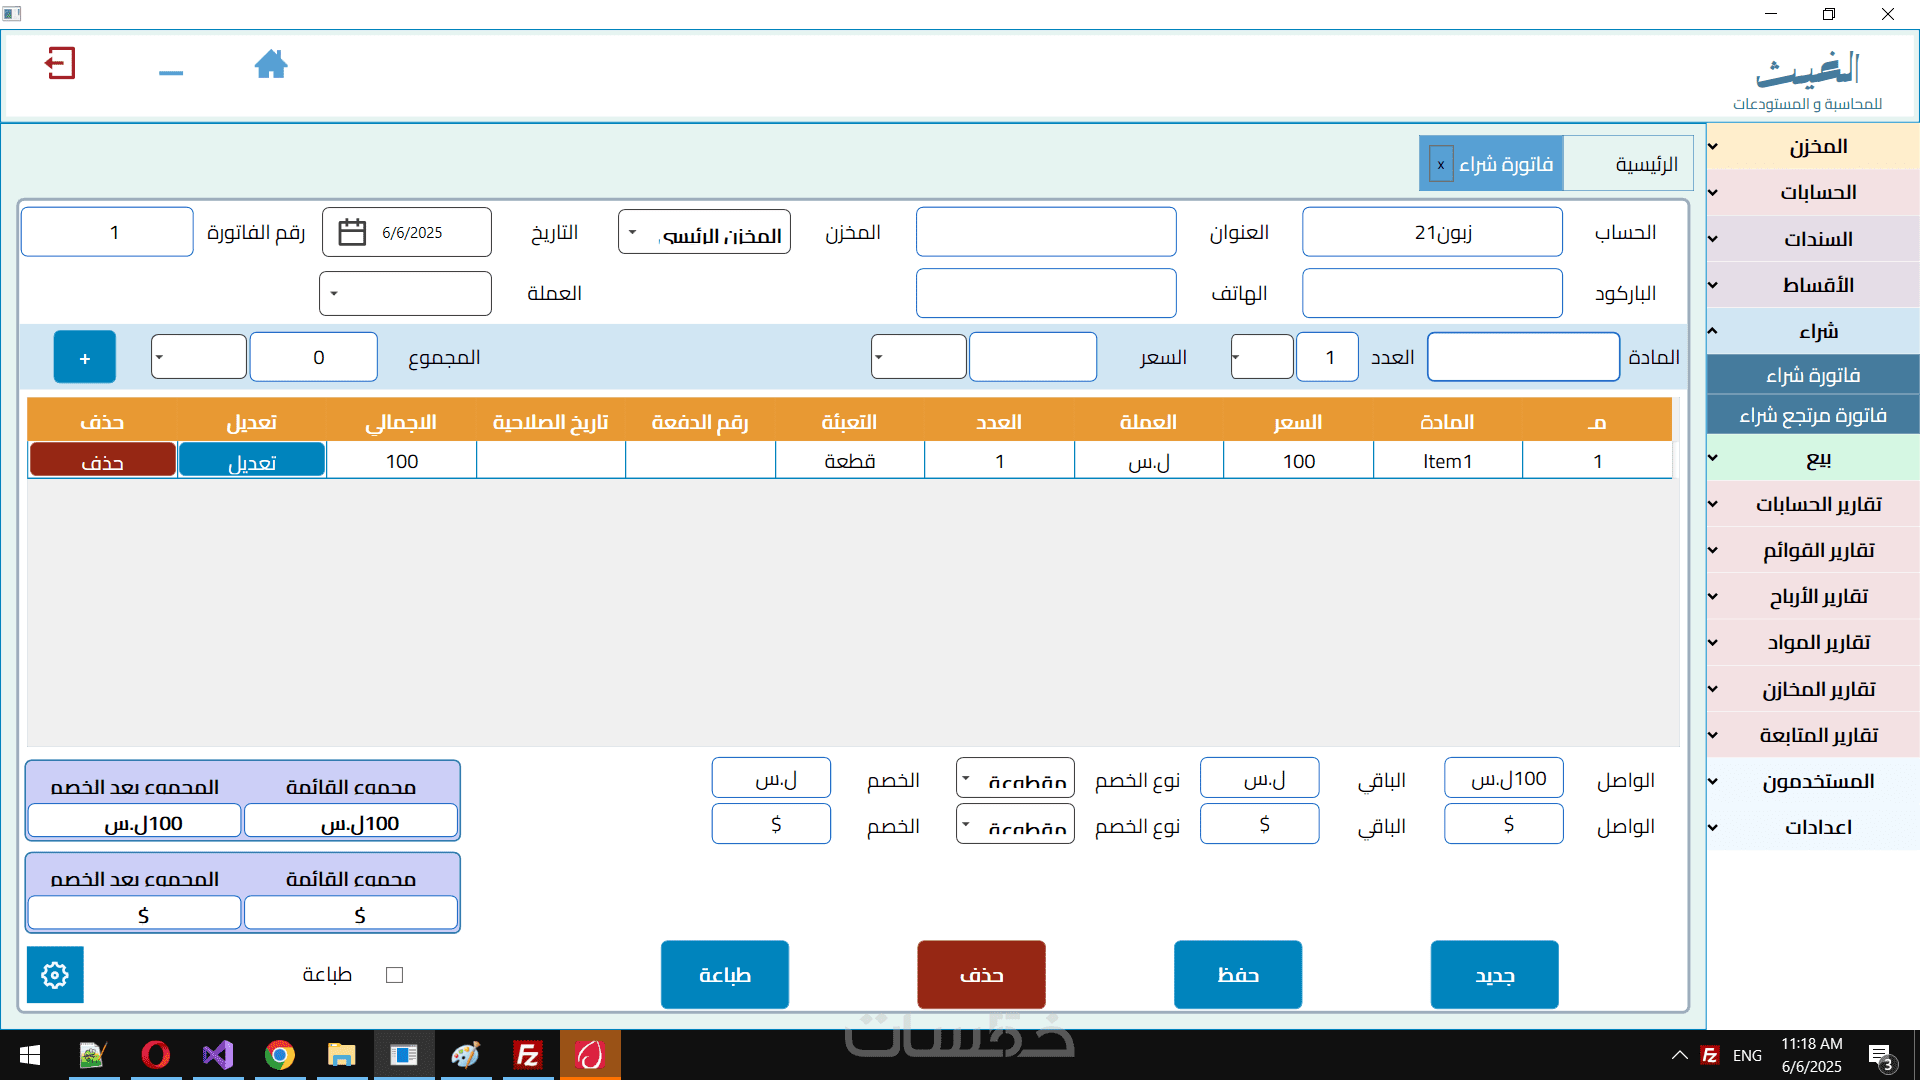
Task: Enable the طباعة print checkbox
Action: coord(394,975)
